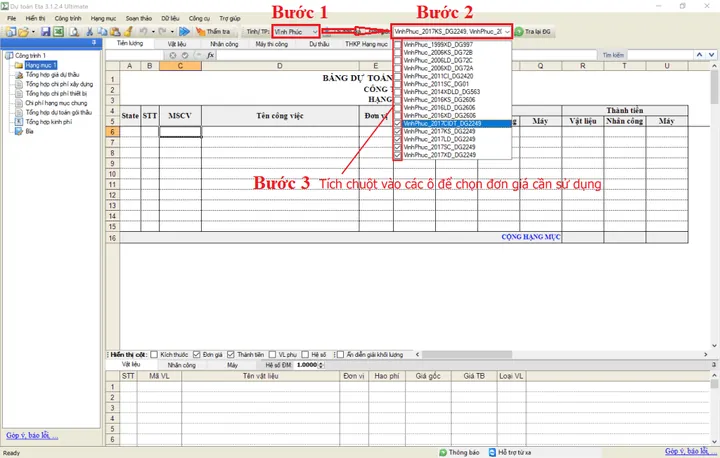This screenshot has height=458, width=720.
Task: Select Tổng hợp giá dự thầu in the tree
Action: (52, 74)
